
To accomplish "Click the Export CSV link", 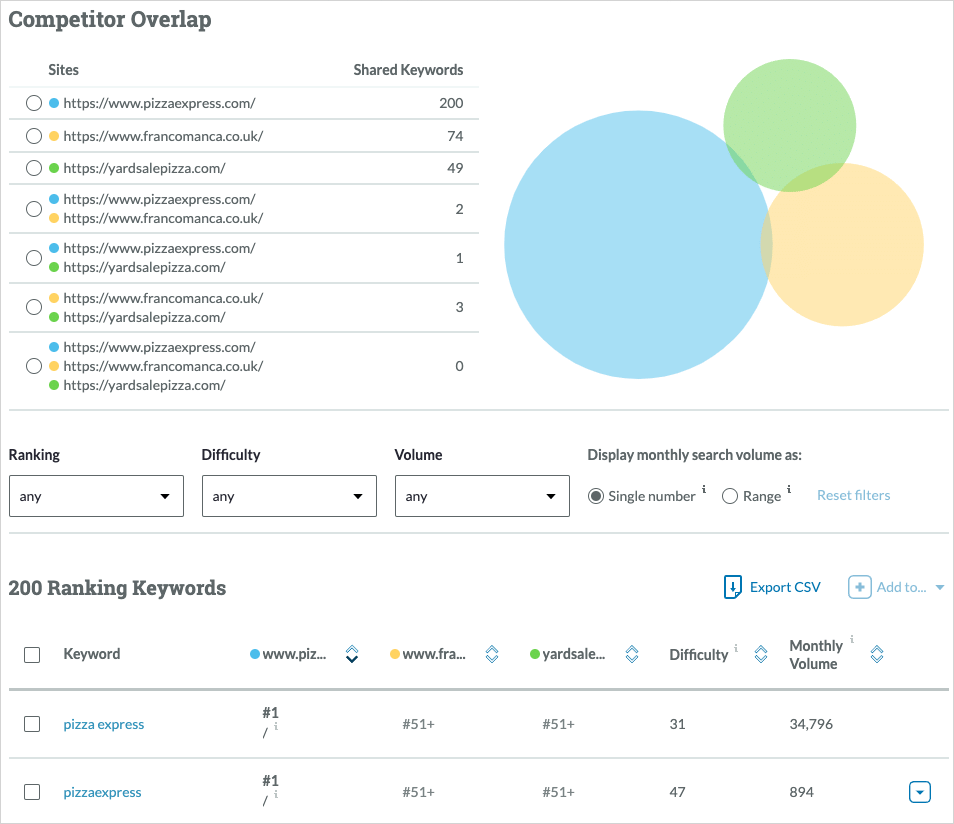I will [x=785, y=587].
